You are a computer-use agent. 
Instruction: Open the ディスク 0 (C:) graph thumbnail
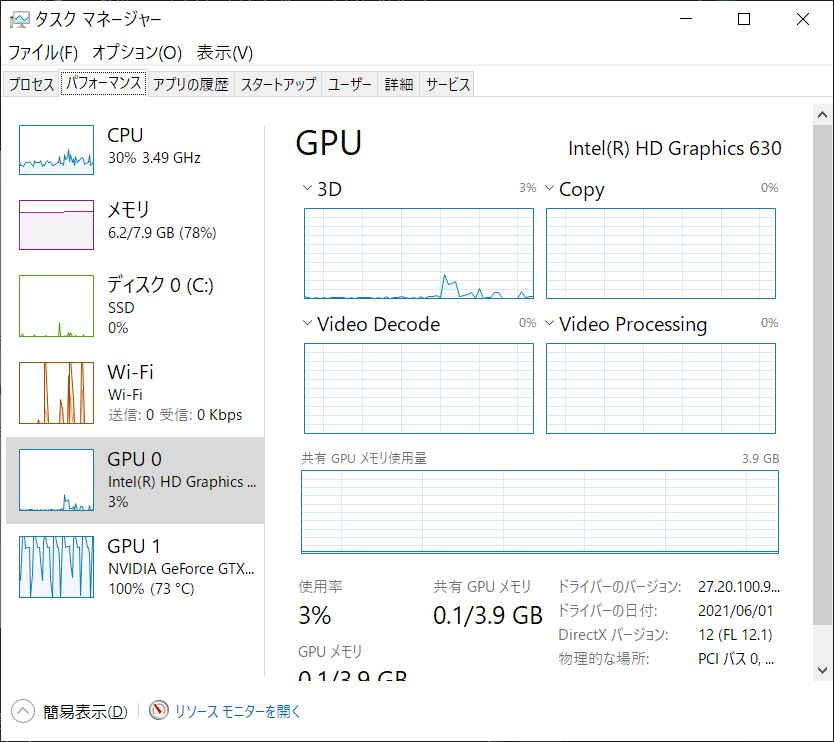point(56,306)
